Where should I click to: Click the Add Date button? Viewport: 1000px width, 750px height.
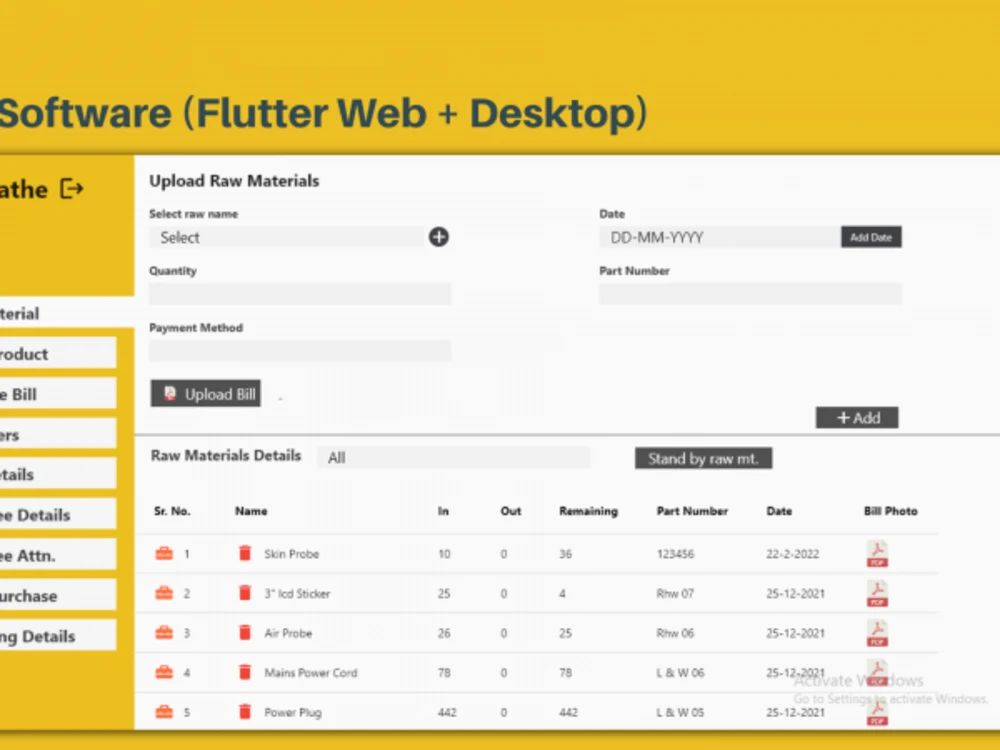tap(871, 237)
